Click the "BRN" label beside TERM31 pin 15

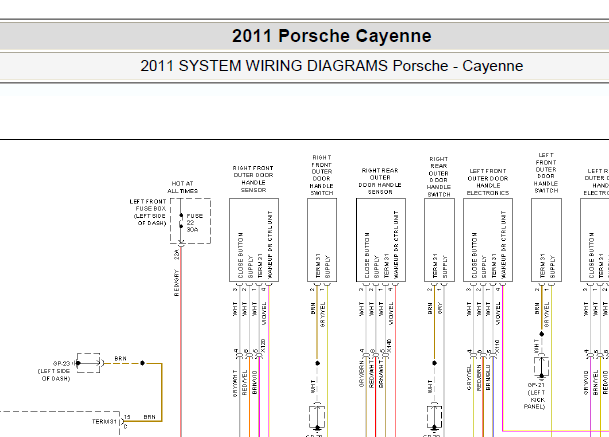click(150, 417)
